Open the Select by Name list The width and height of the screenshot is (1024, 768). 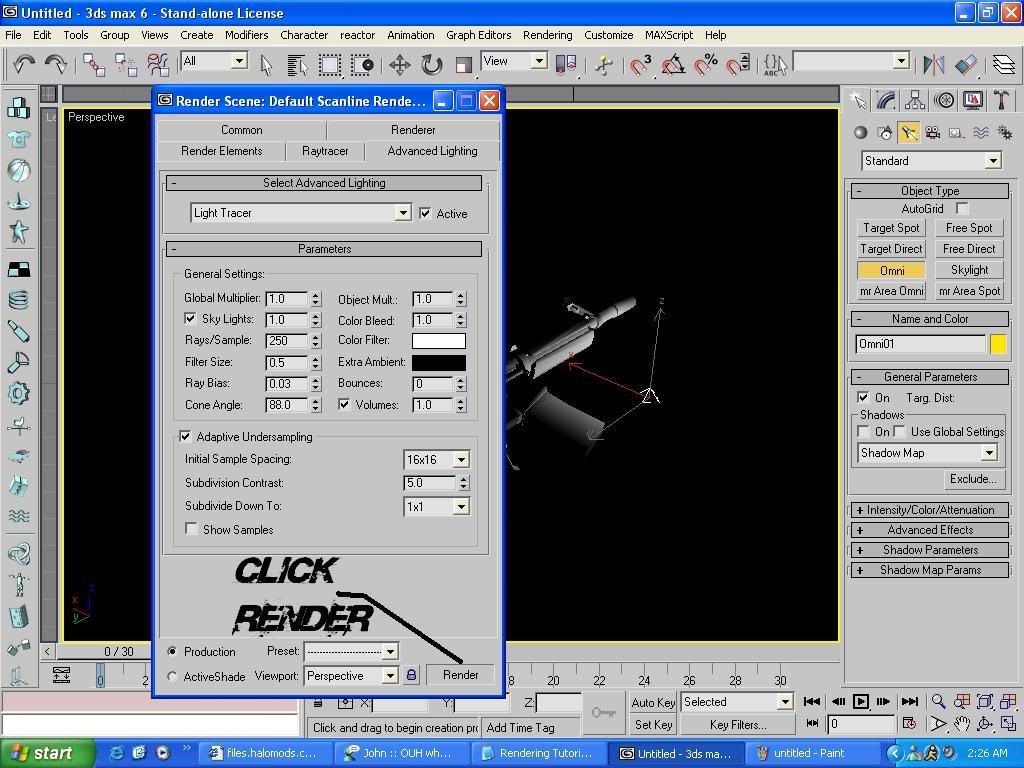coord(297,65)
